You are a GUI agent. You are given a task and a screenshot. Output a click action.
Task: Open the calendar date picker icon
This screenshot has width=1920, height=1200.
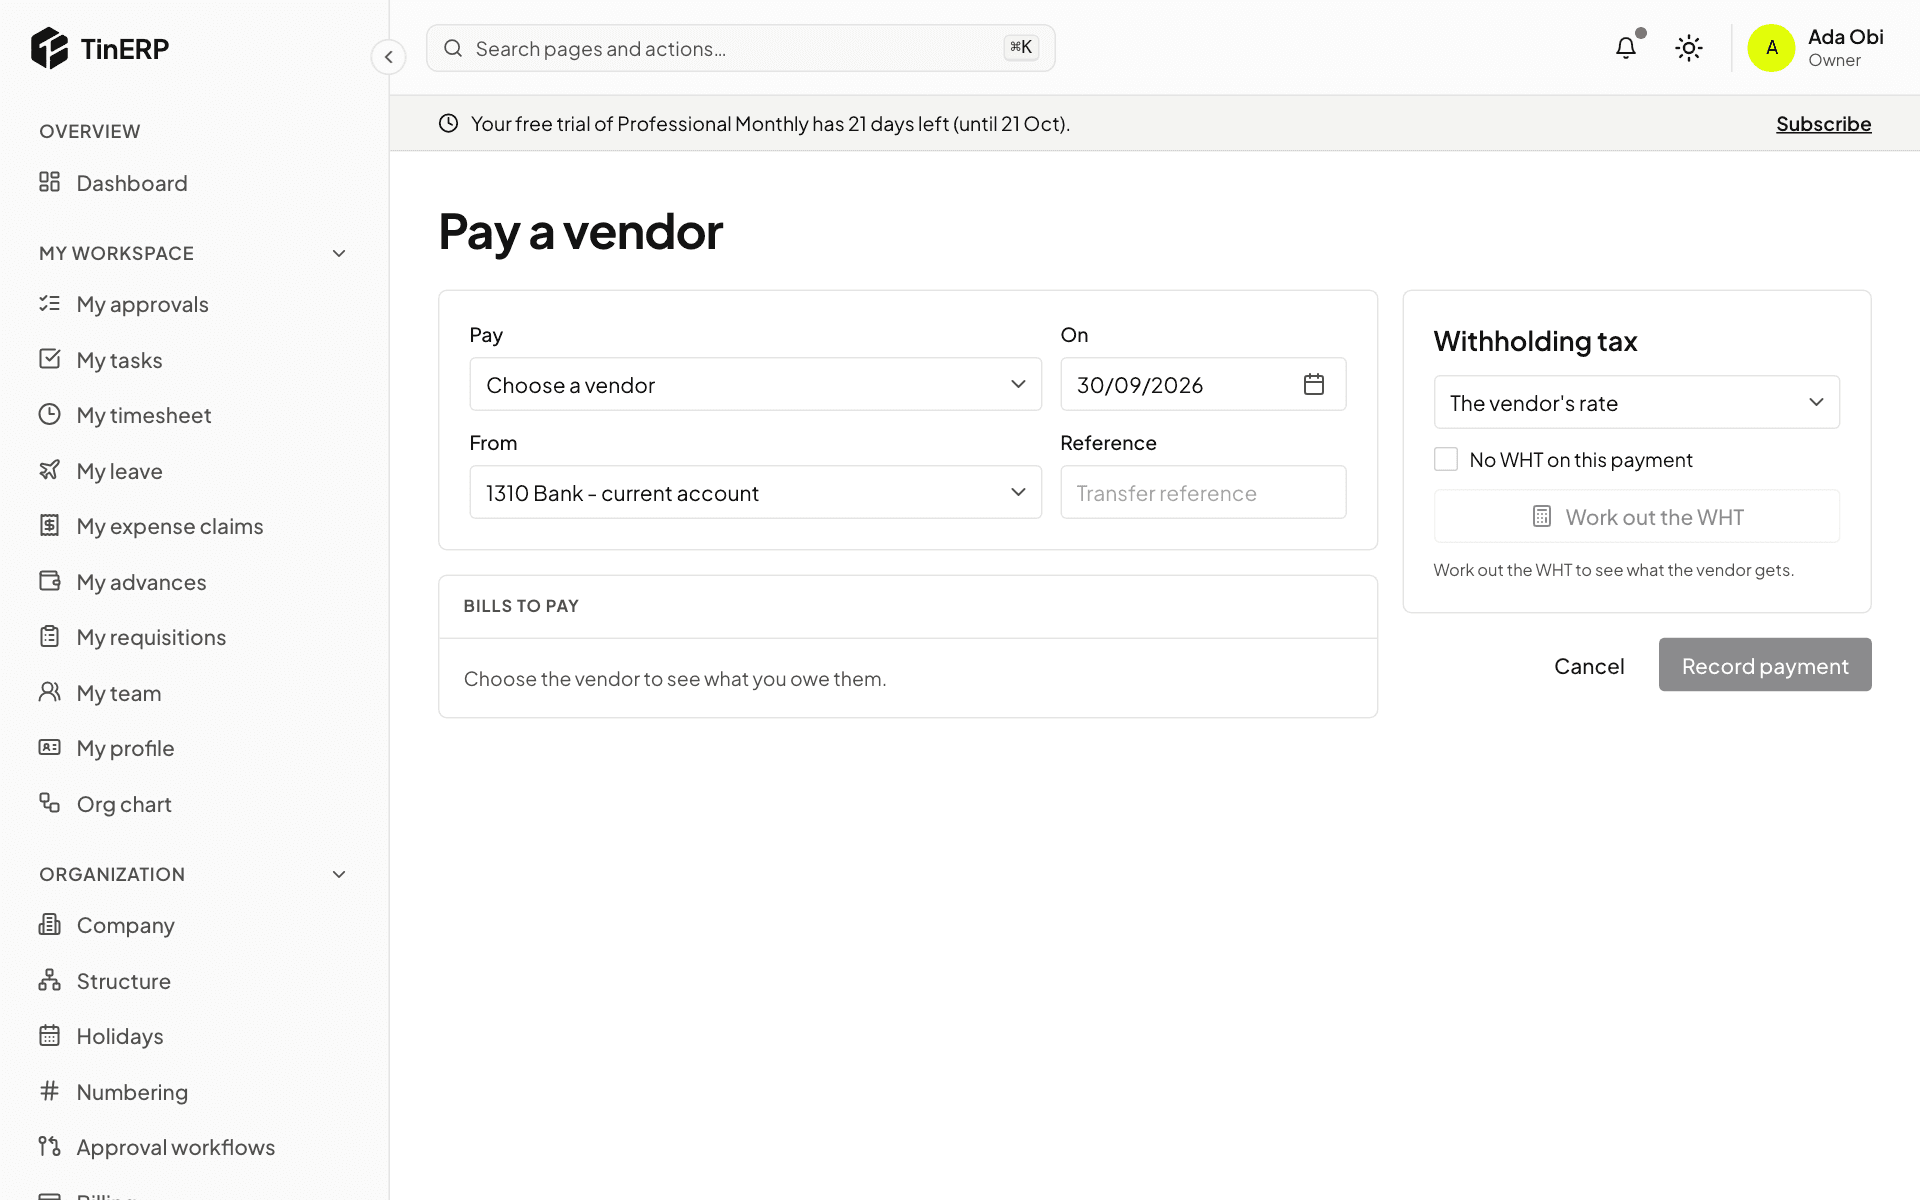1314,384
